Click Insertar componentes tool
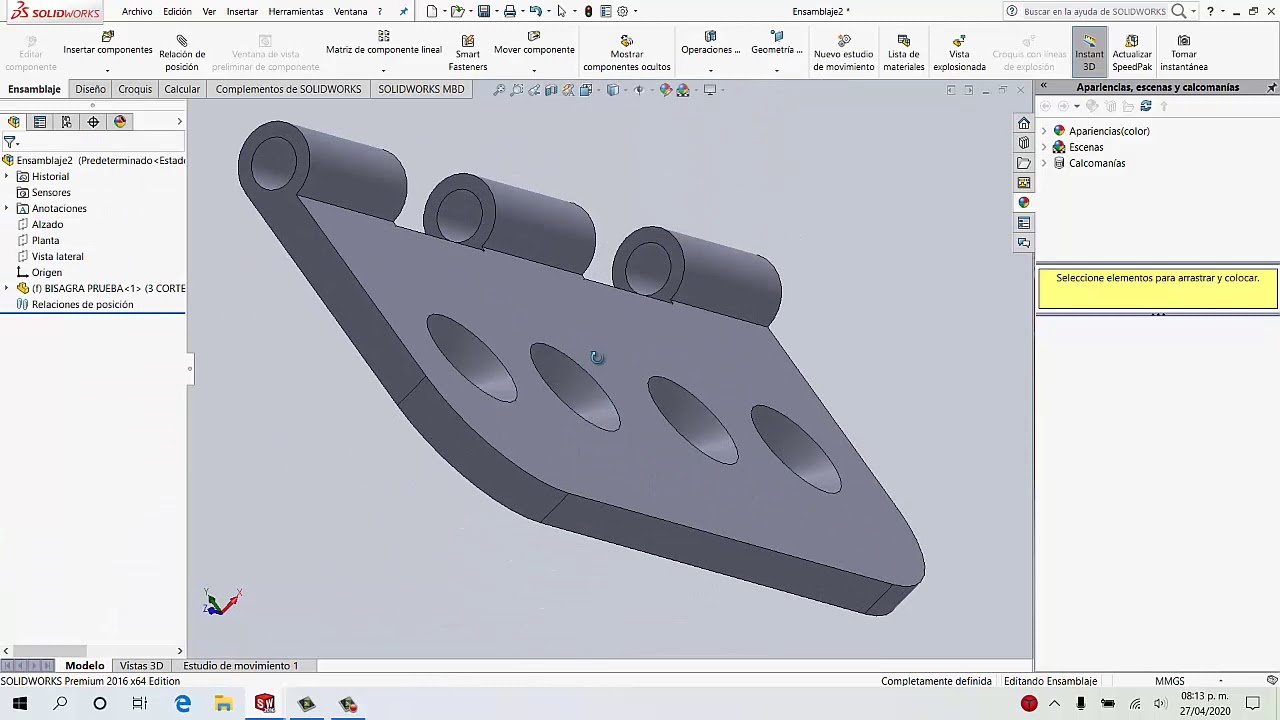The image size is (1280, 720). tap(108, 45)
